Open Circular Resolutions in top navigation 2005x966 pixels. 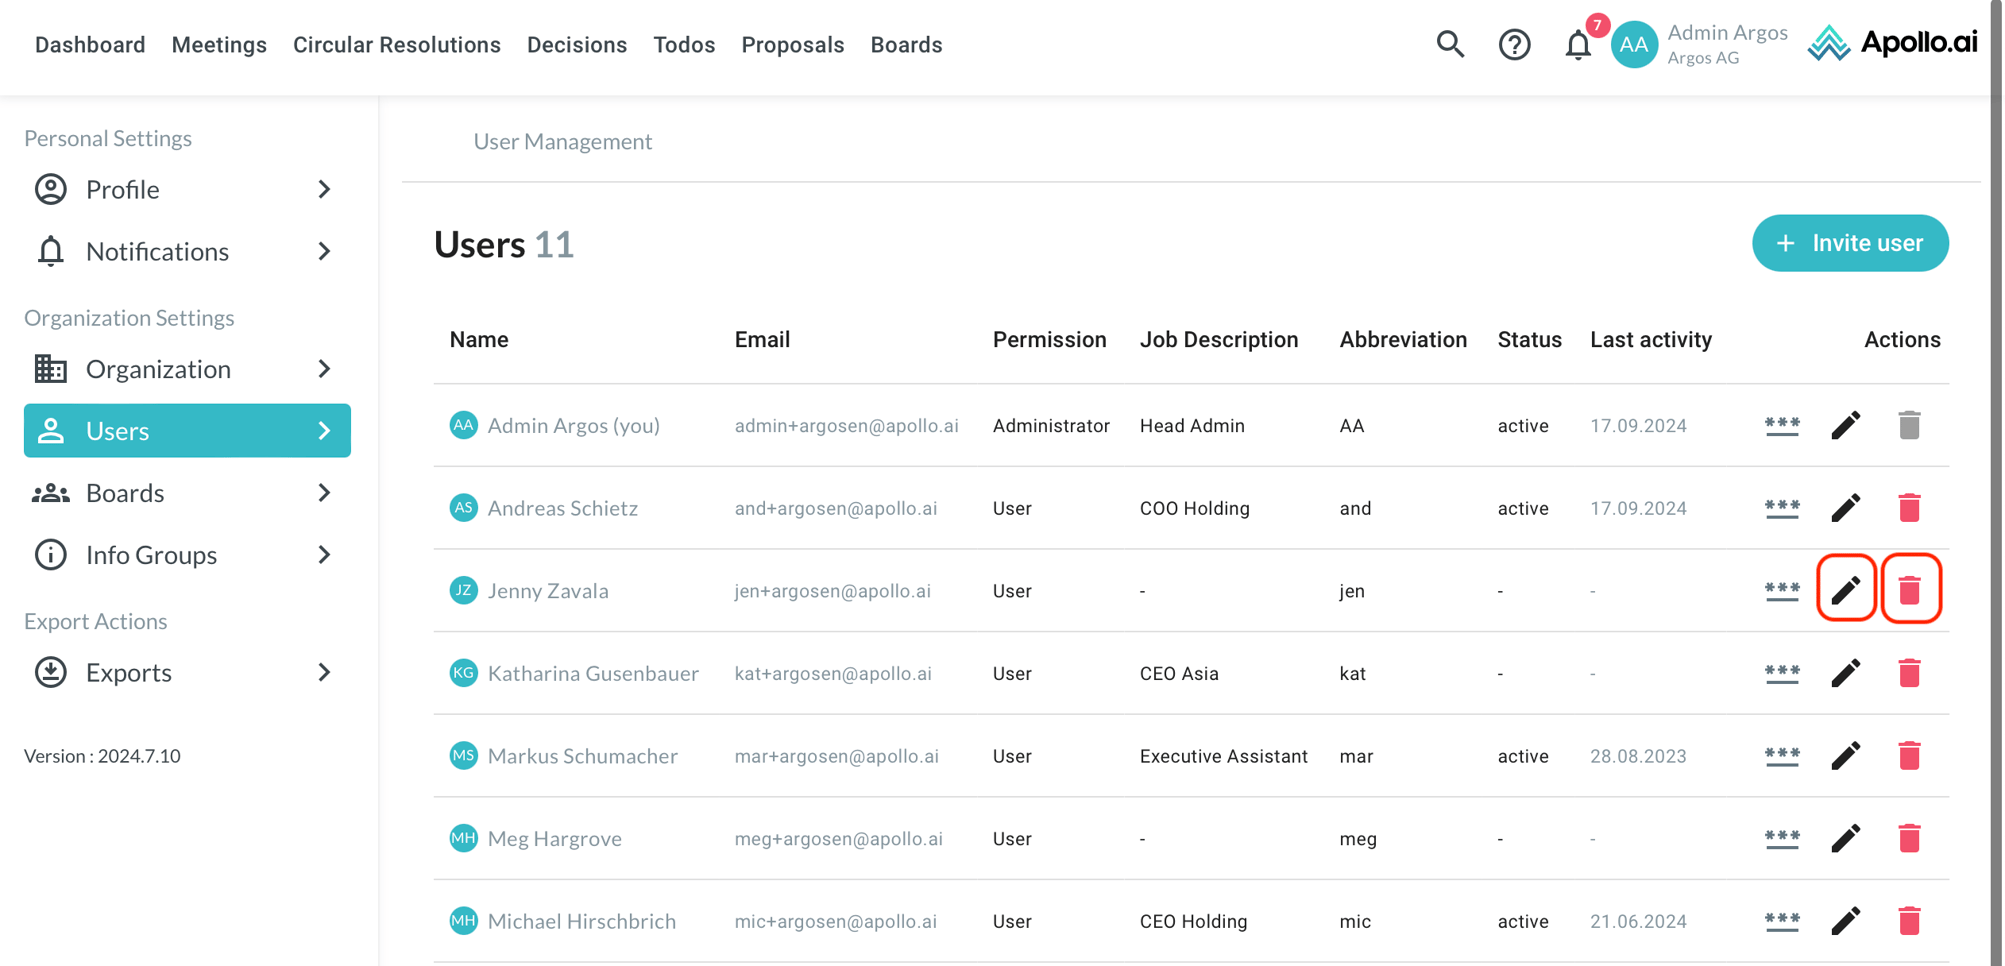pos(397,45)
